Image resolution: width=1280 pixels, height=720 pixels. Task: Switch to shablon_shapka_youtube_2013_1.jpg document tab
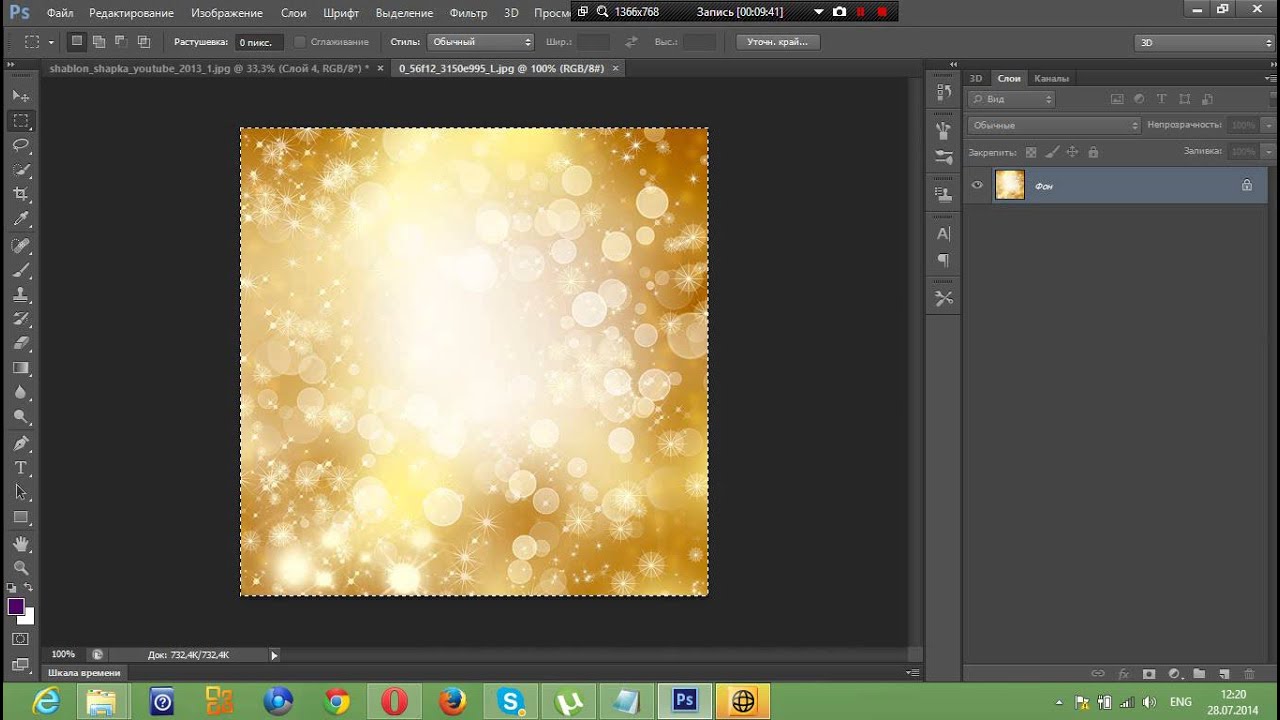209,68
